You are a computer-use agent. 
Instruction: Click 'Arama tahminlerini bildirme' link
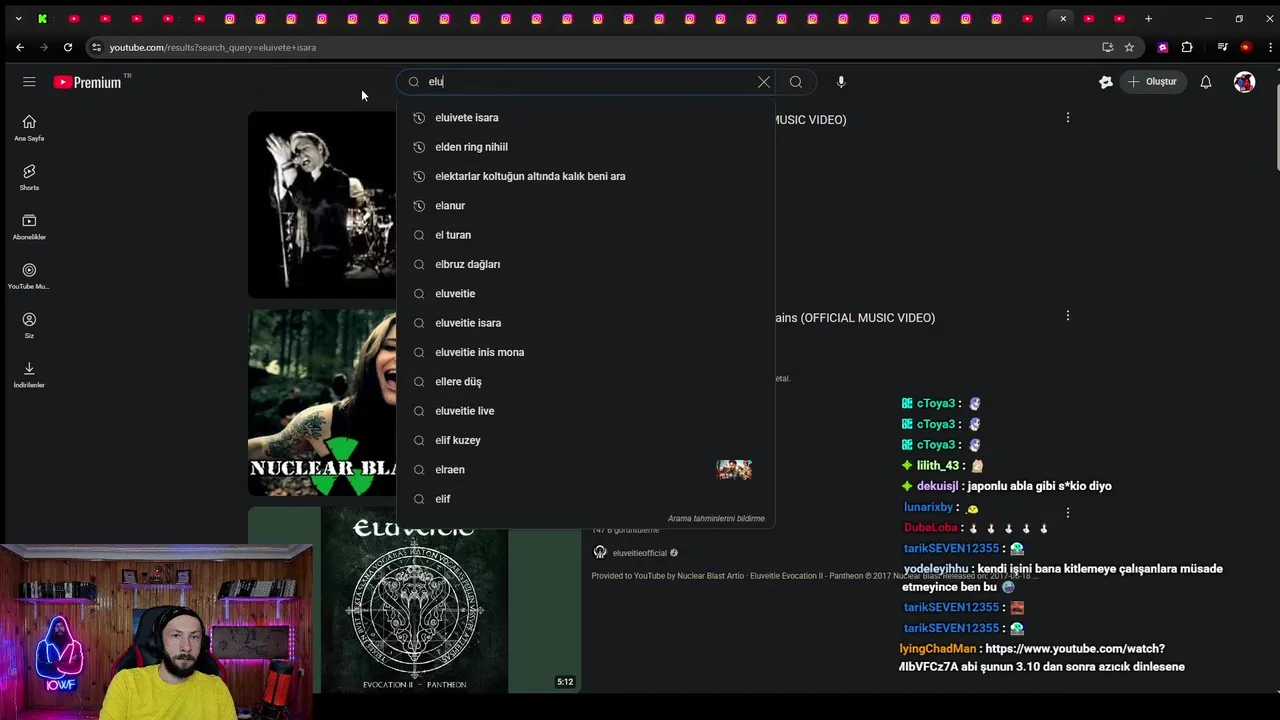tap(716, 519)
